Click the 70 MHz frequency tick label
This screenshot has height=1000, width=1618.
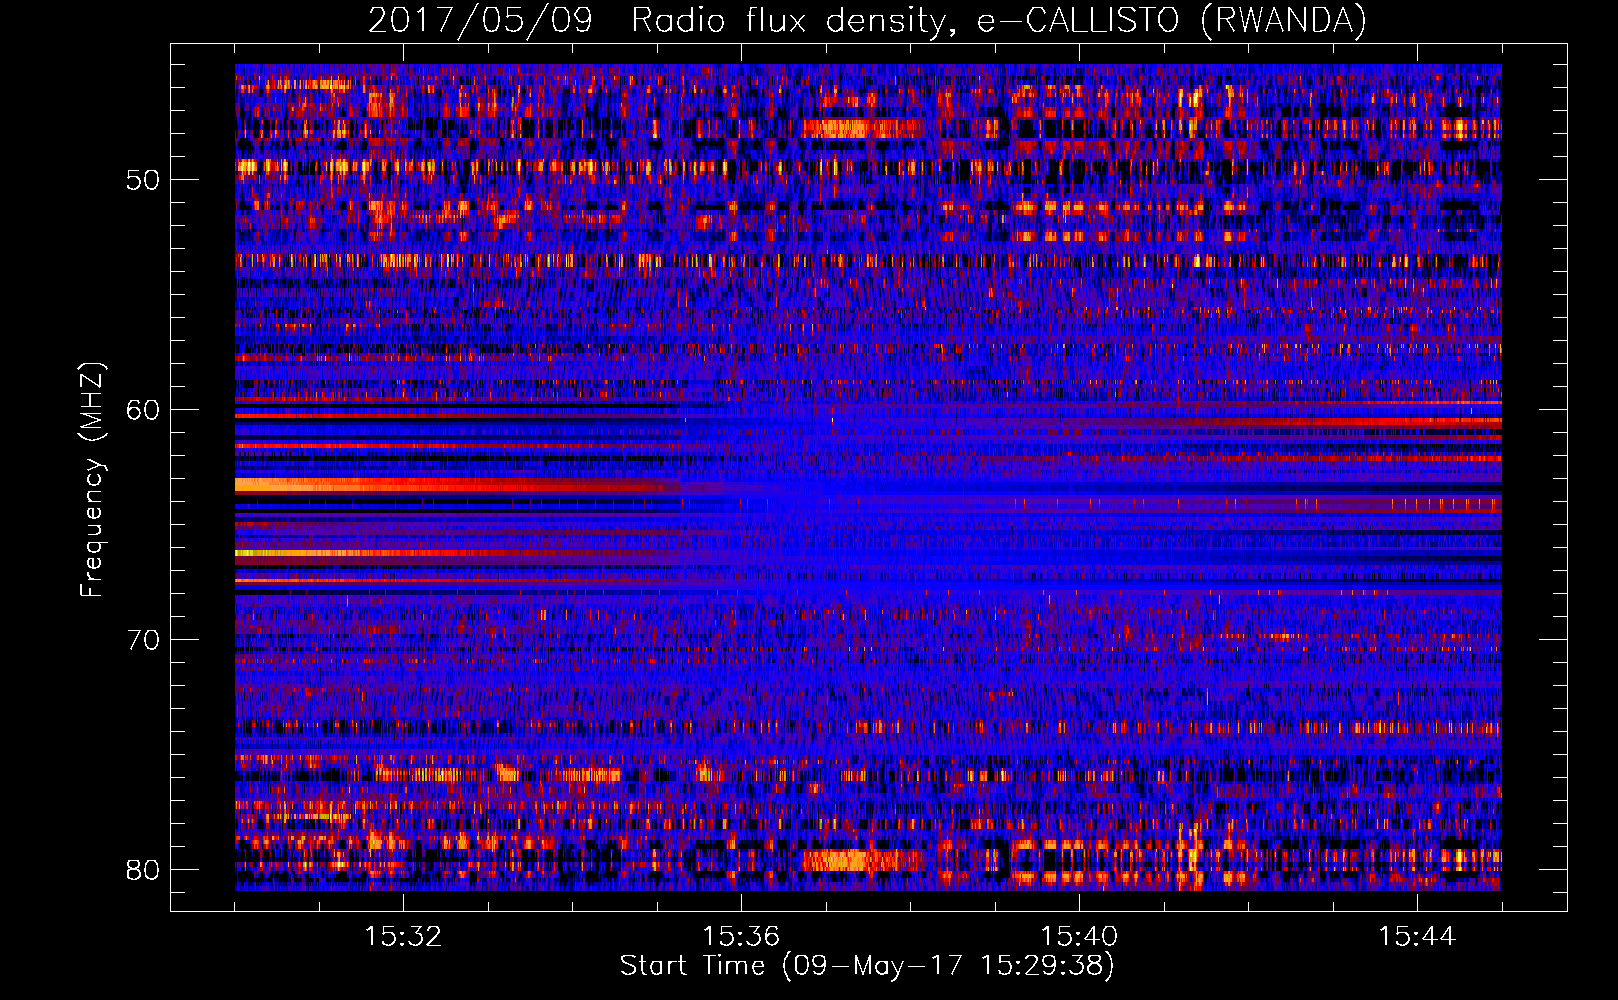point(144,639)
